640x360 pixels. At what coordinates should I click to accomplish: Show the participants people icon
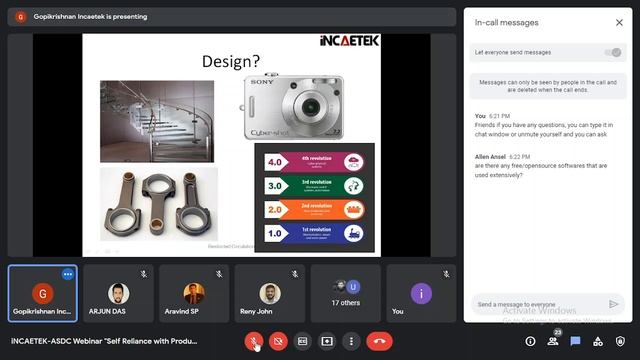coord(553,341)
